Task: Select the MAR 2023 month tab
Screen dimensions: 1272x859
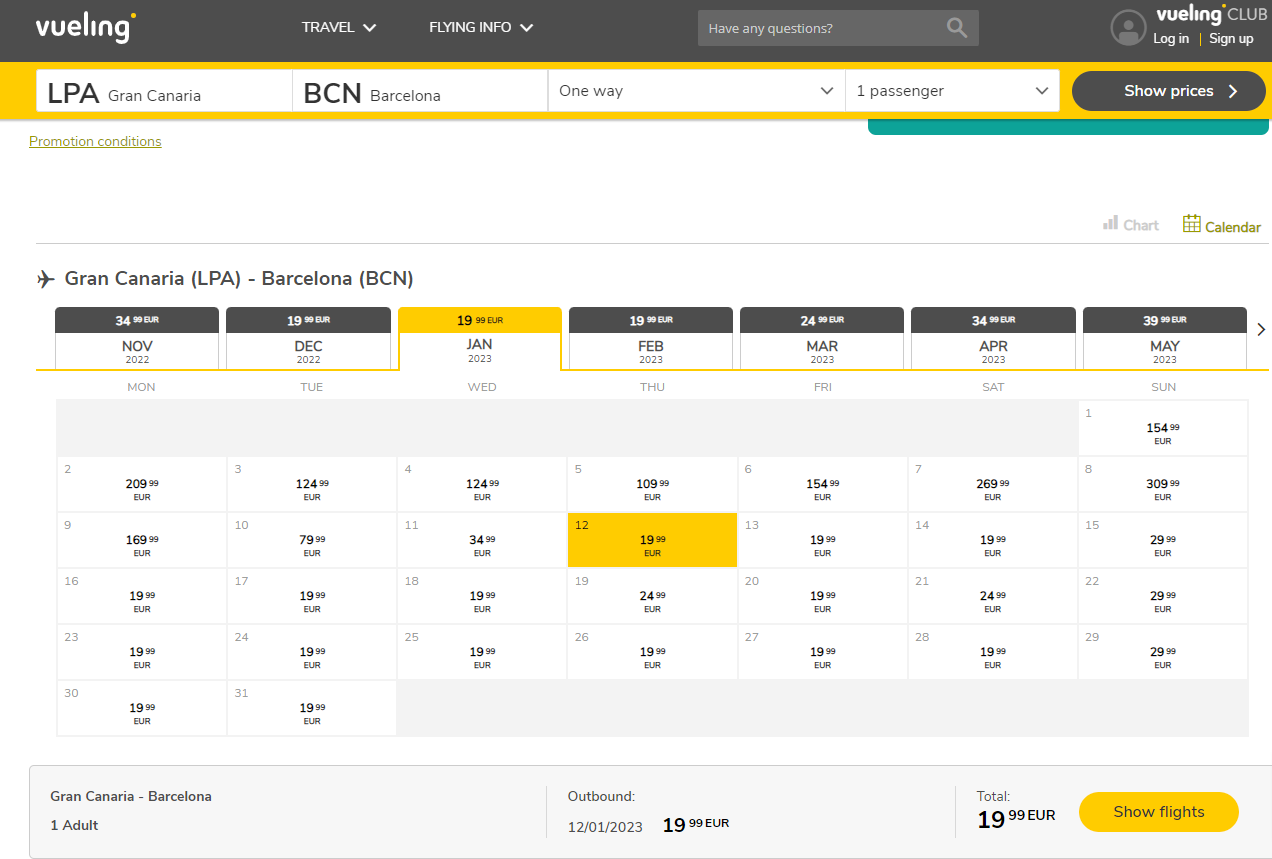Action: 822,338
